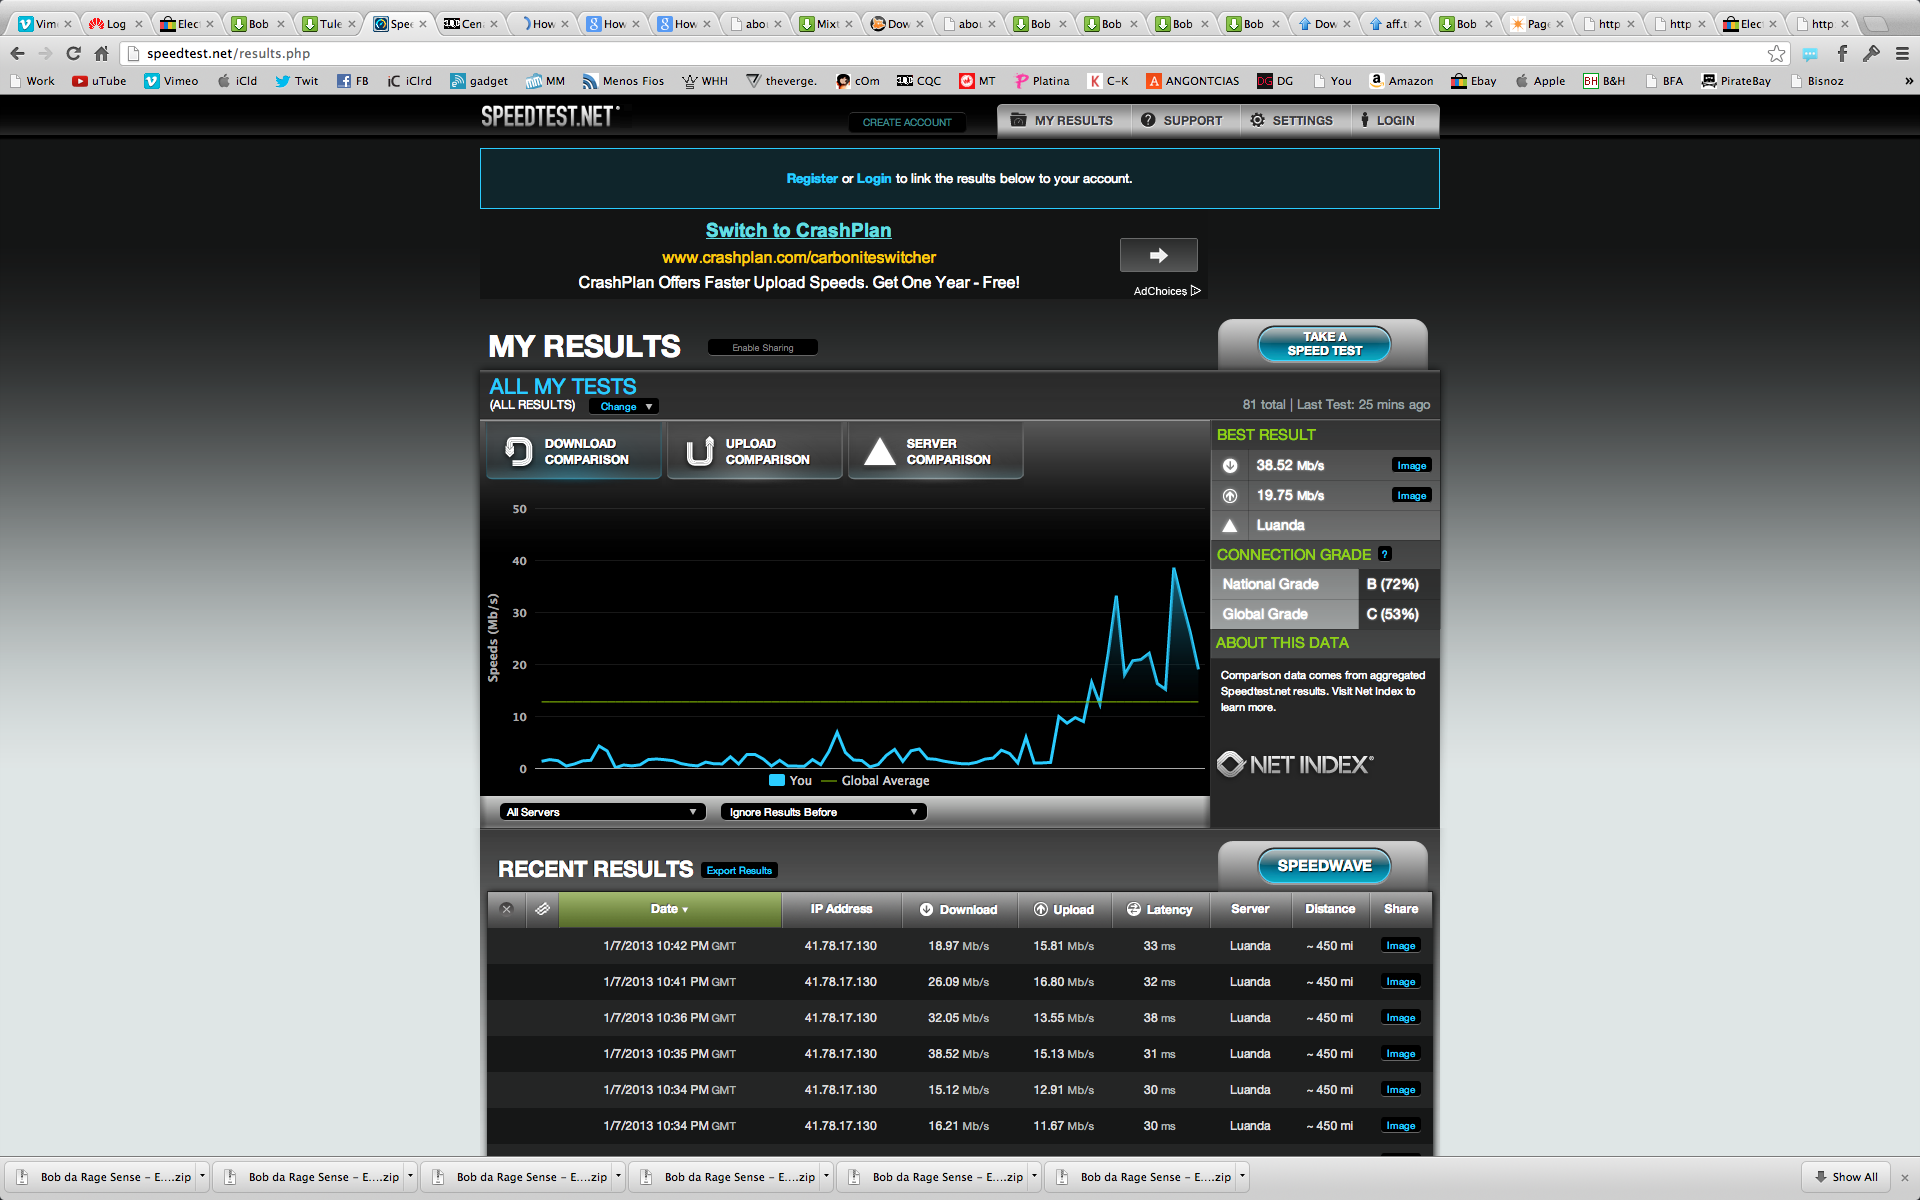This screenshot has width=1920, height=1200.
Task: Click the Create Account button
Action: pyautogui.click(x=907, y=122)
